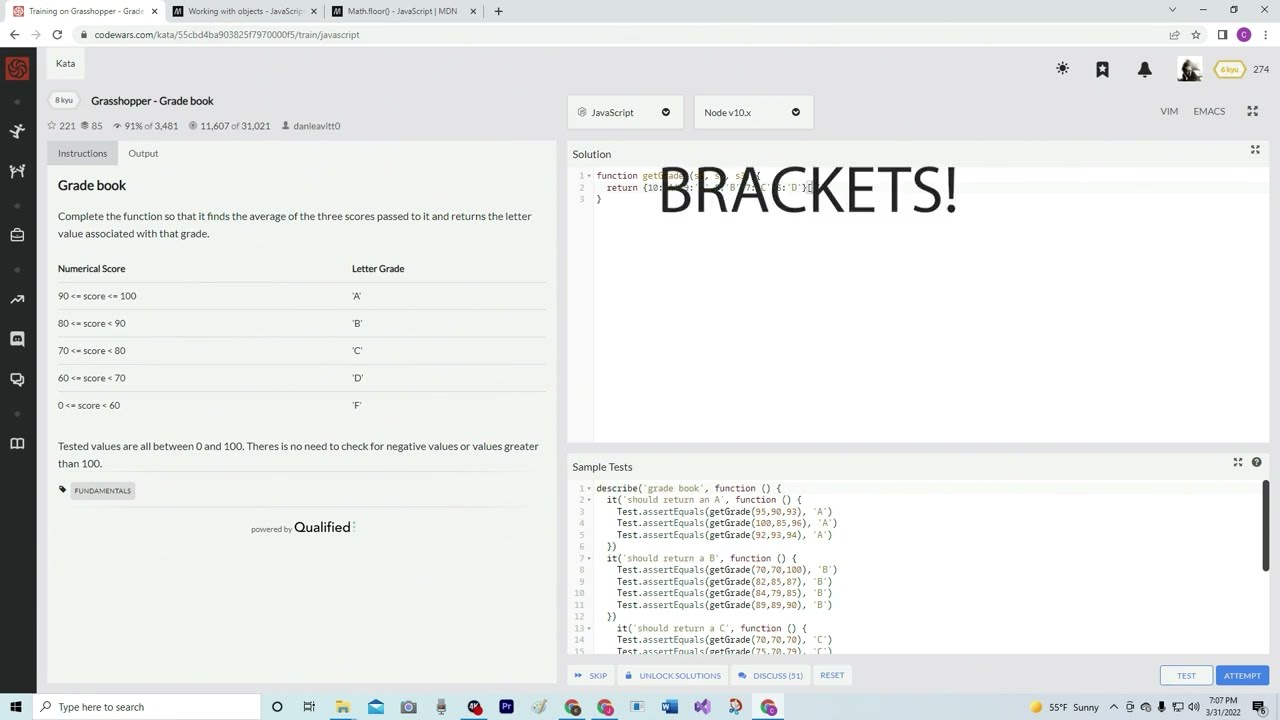Open a new browser tab
This screenshot has width=1280, height=720.
(498, 11)
